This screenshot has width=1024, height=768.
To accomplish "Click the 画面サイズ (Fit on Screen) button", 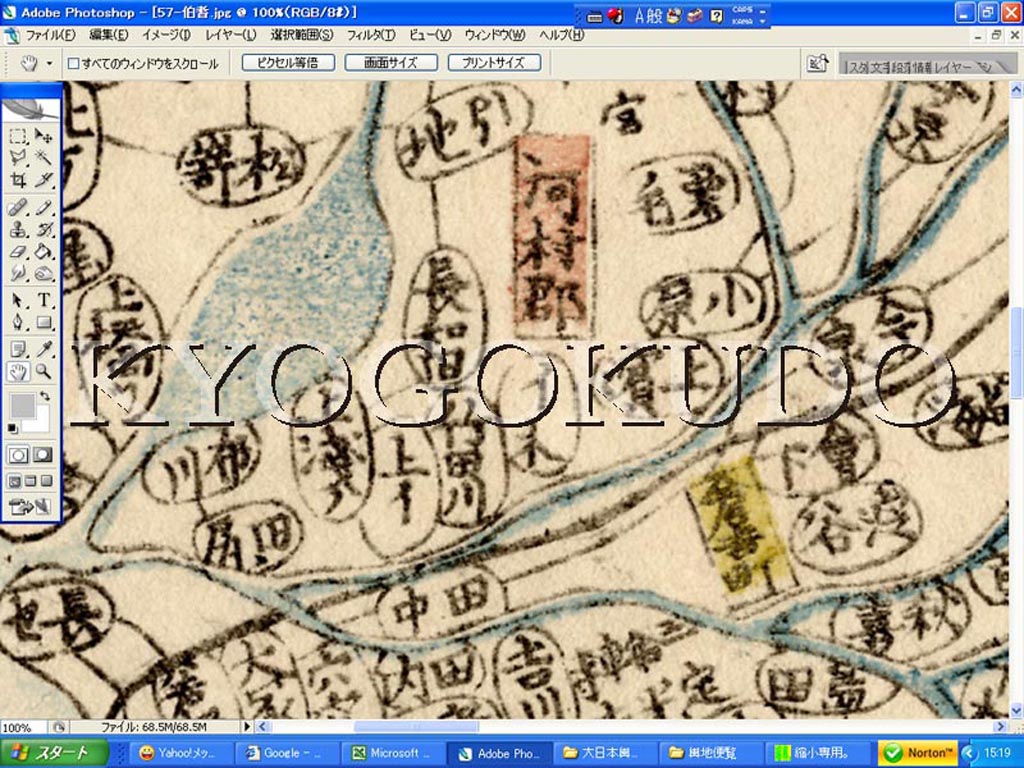I will click(391, 63).
